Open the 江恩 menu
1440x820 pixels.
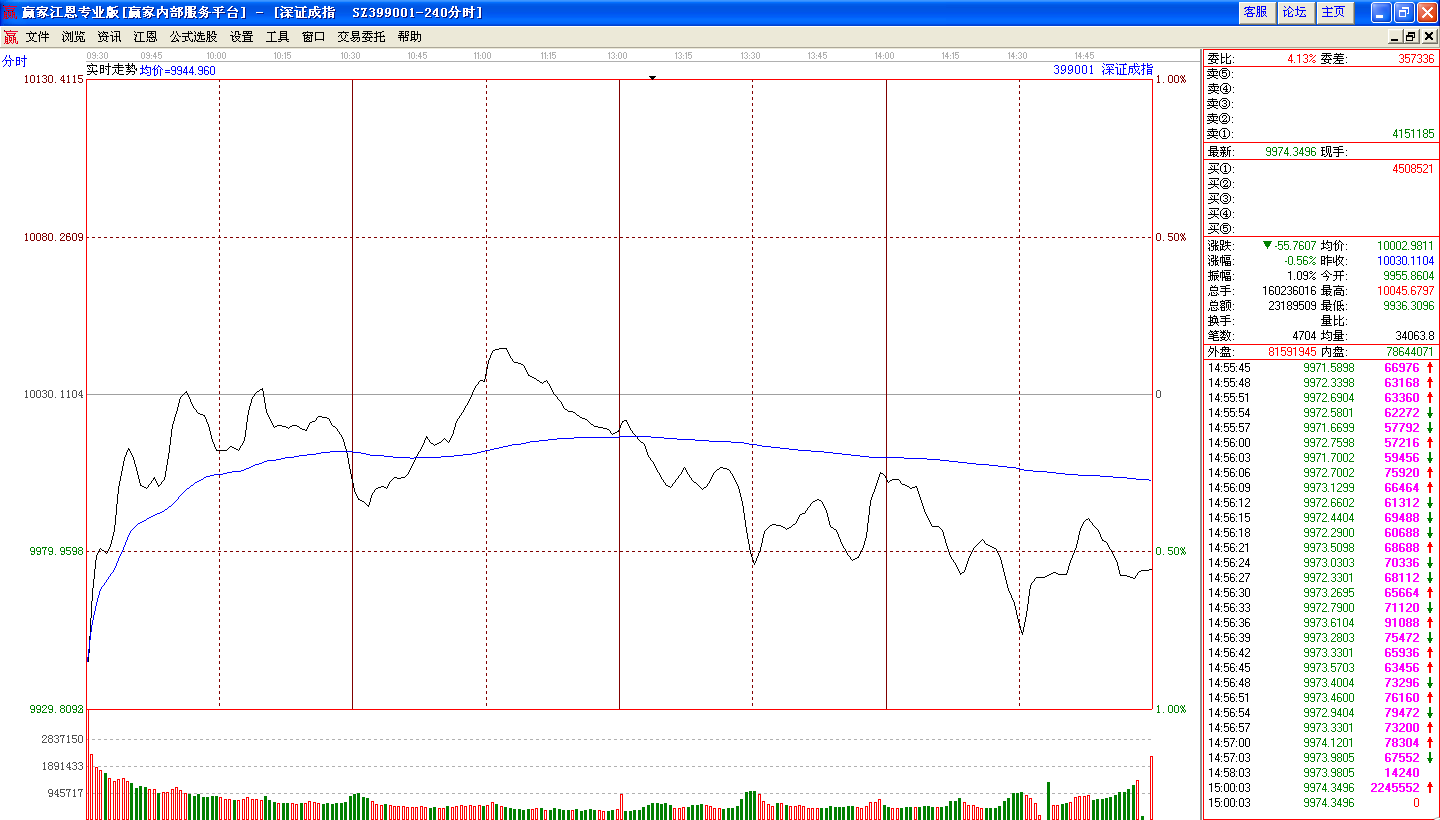point(145,37)
